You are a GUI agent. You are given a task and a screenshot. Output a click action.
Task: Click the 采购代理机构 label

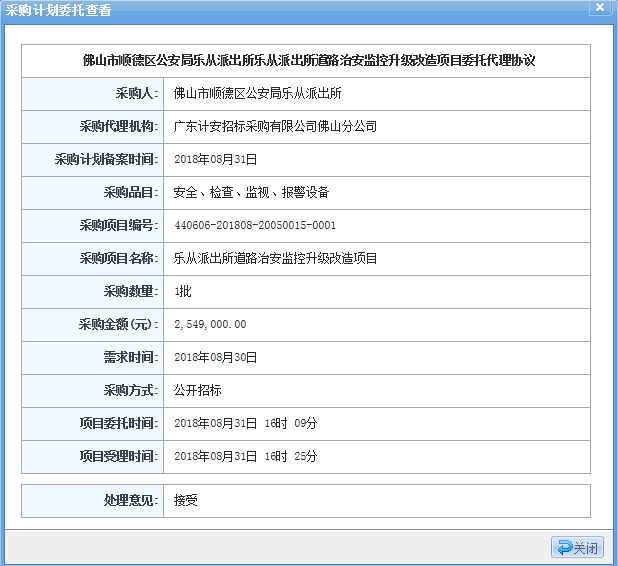click(119, 127)
